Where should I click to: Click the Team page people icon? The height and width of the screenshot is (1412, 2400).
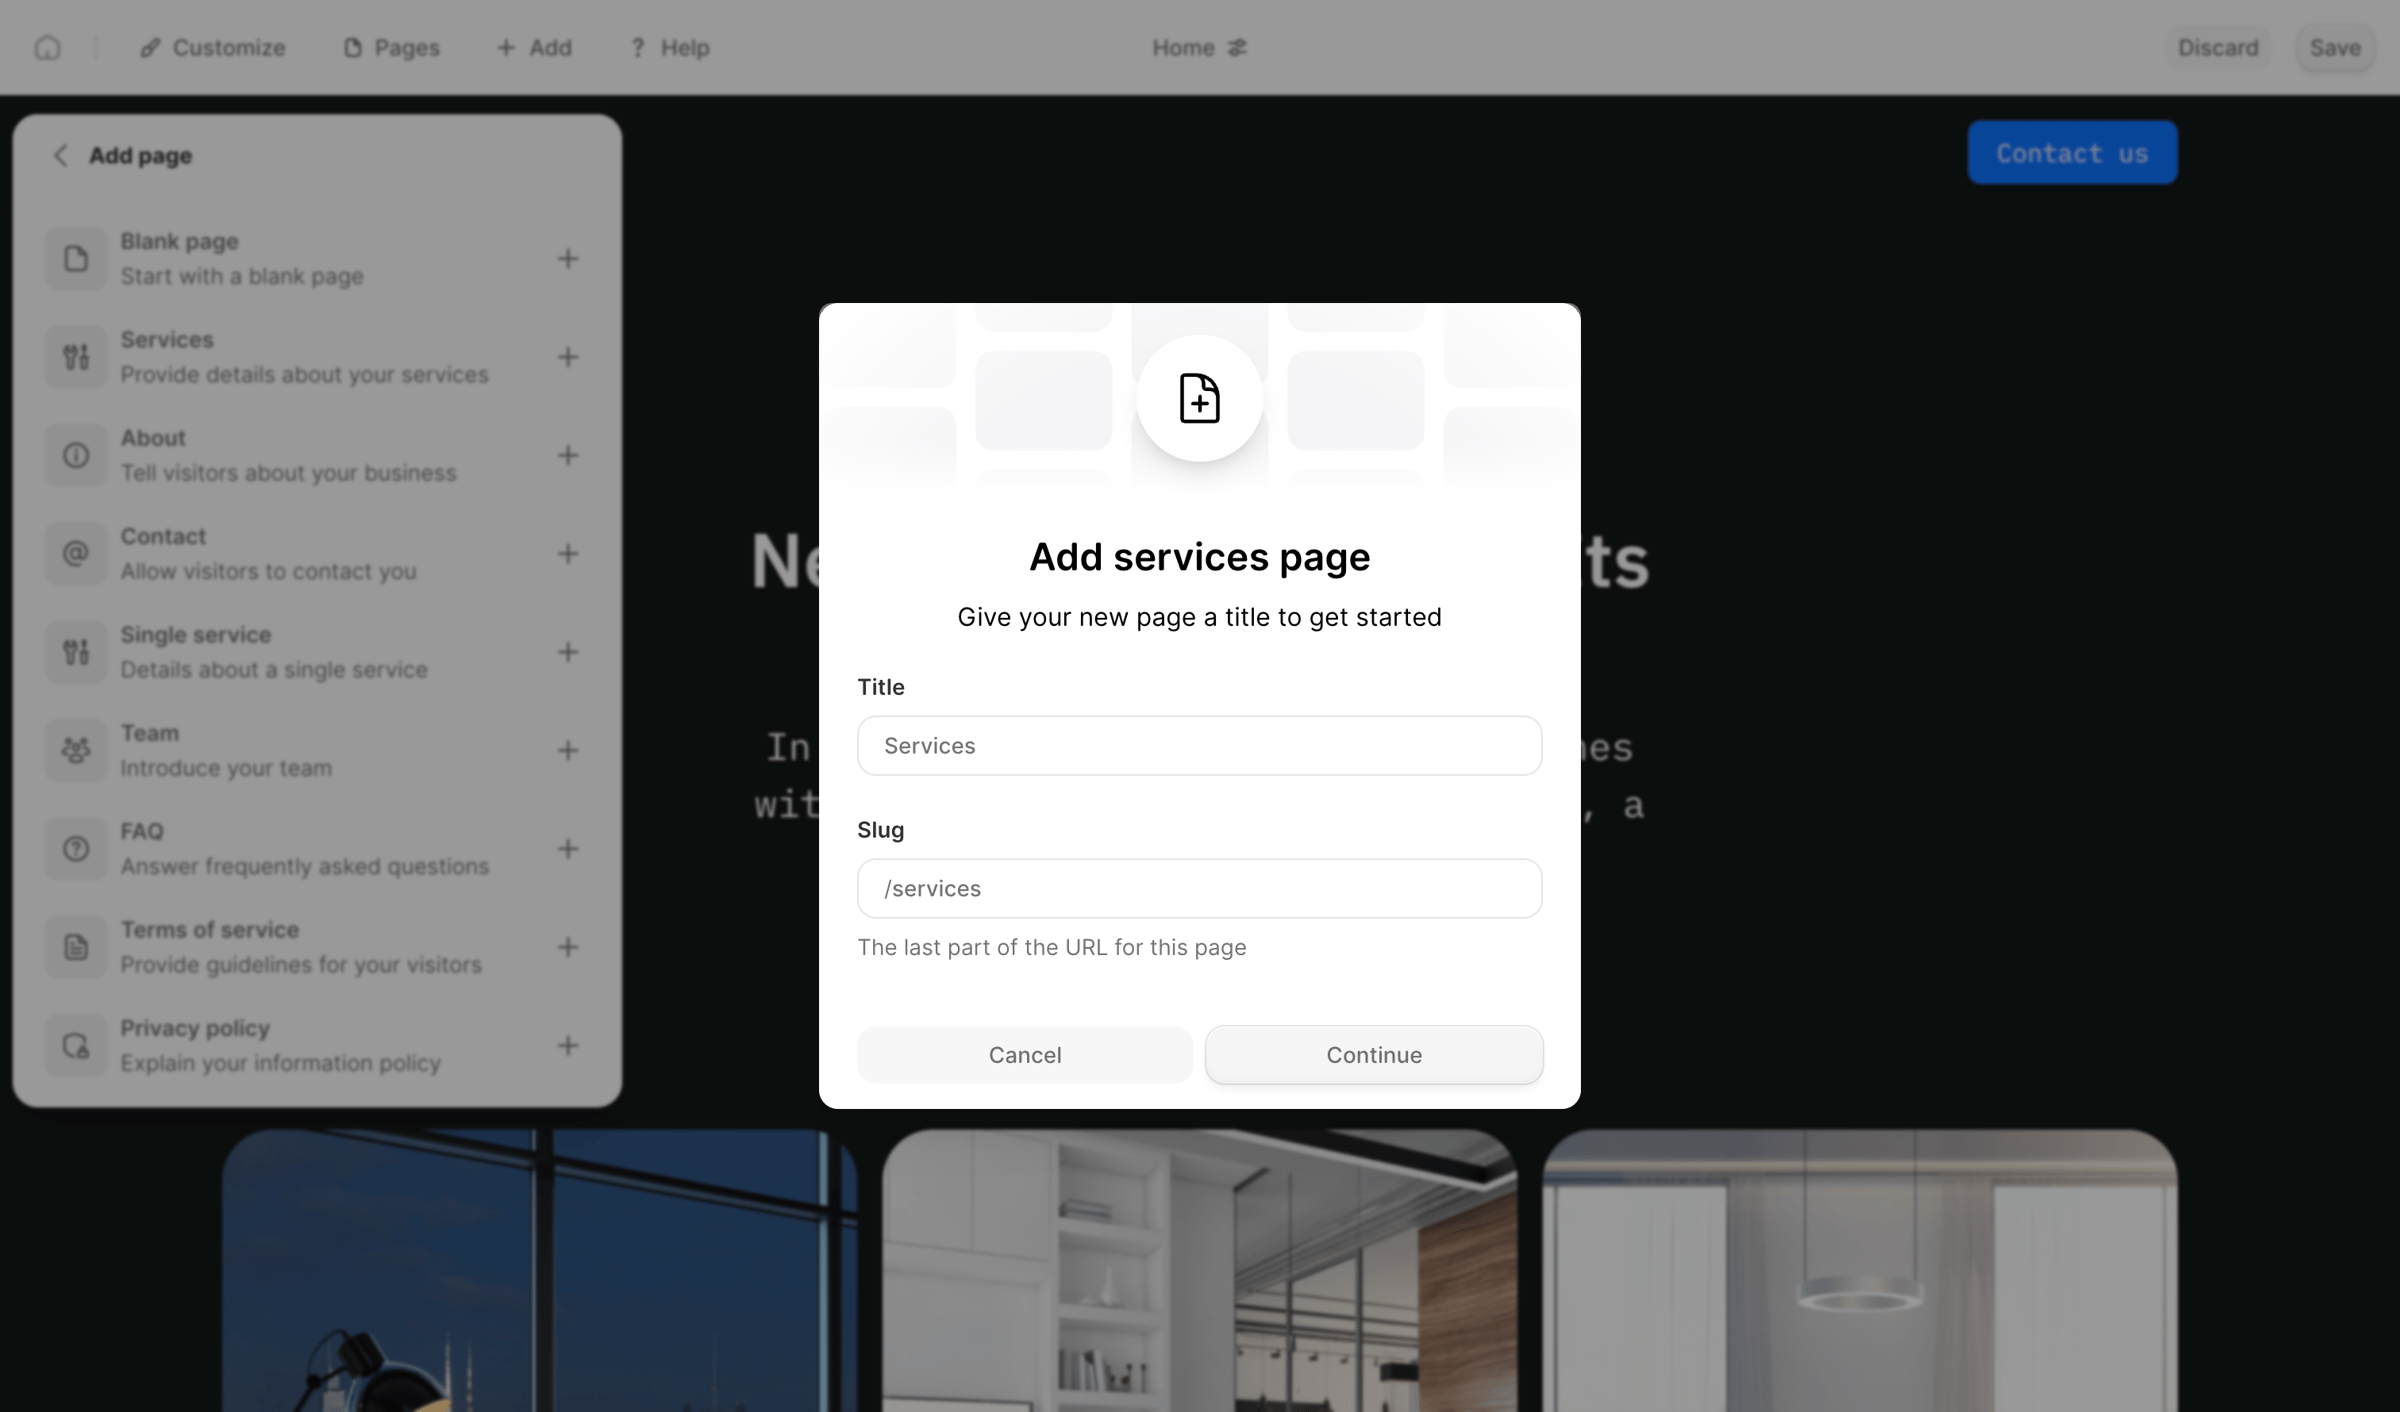76,750
